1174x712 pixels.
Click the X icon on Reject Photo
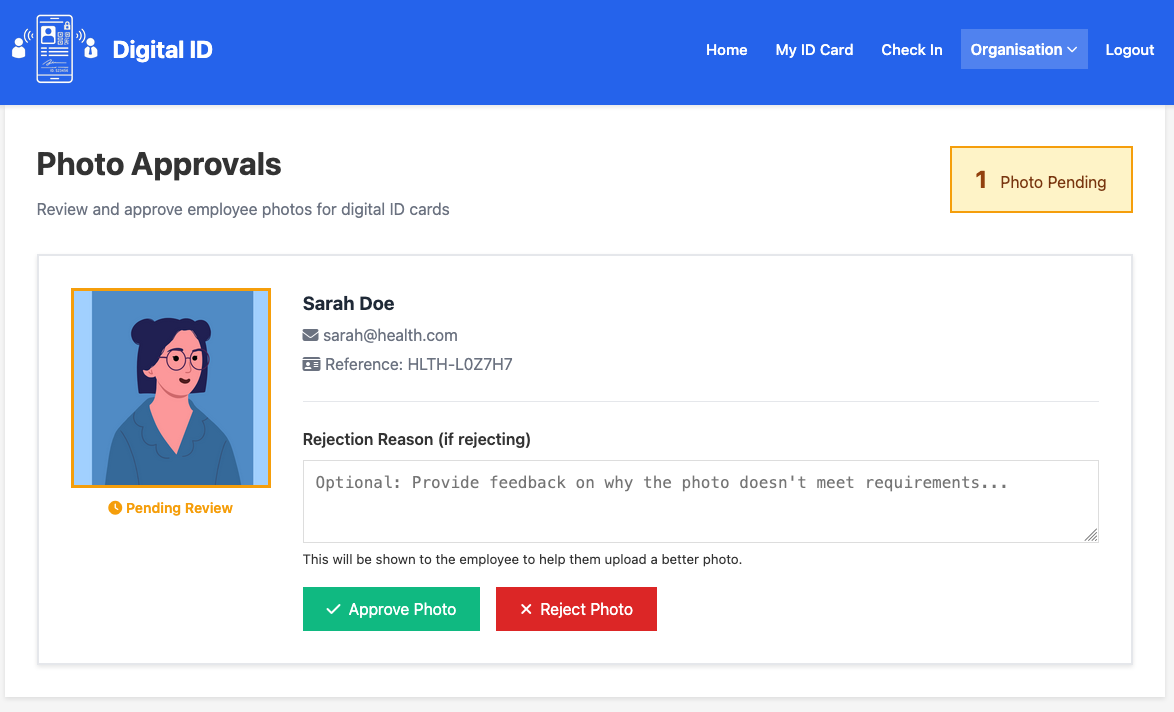pyautogui.click(x=526, y=610)
